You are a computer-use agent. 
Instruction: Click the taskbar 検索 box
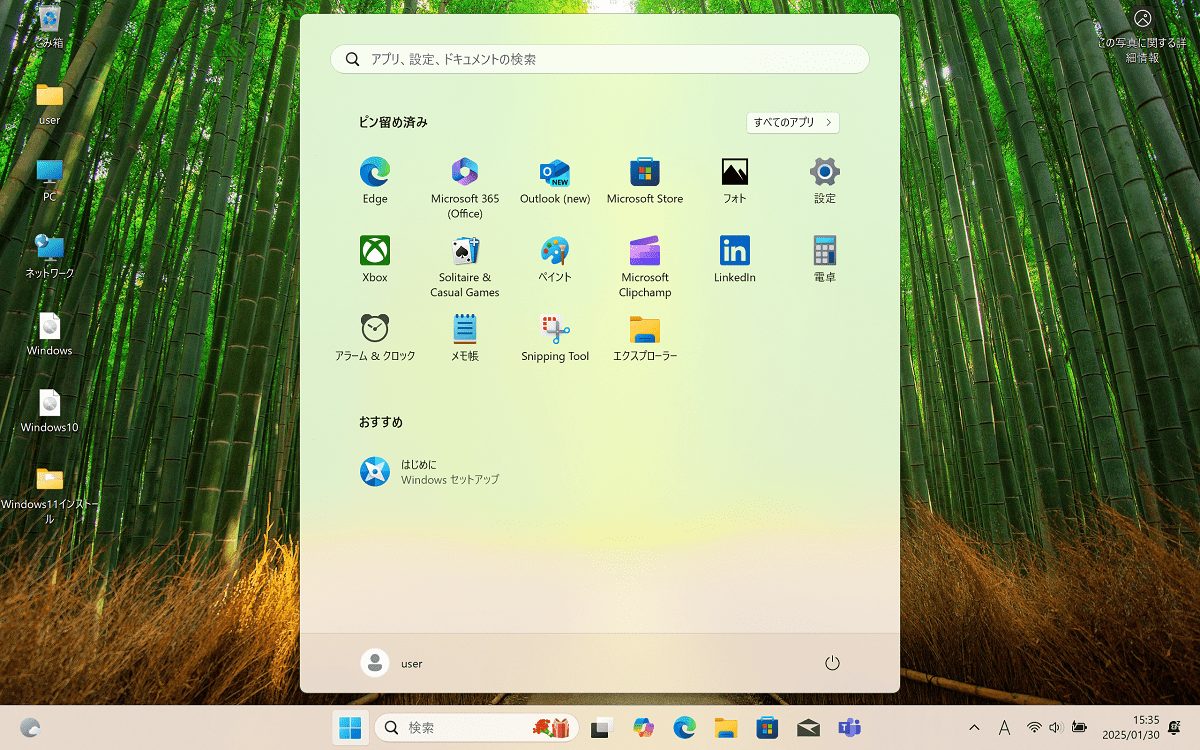(477, 728)
